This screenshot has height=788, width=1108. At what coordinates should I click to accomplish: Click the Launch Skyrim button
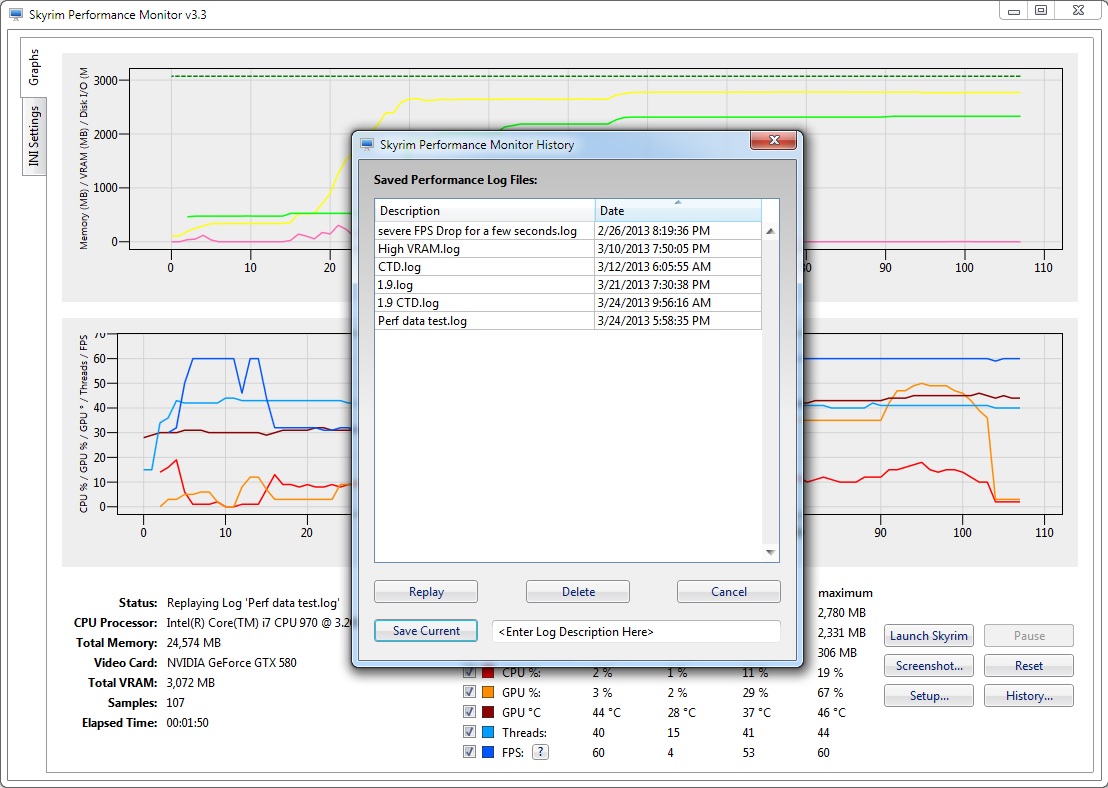pos(928,636)
